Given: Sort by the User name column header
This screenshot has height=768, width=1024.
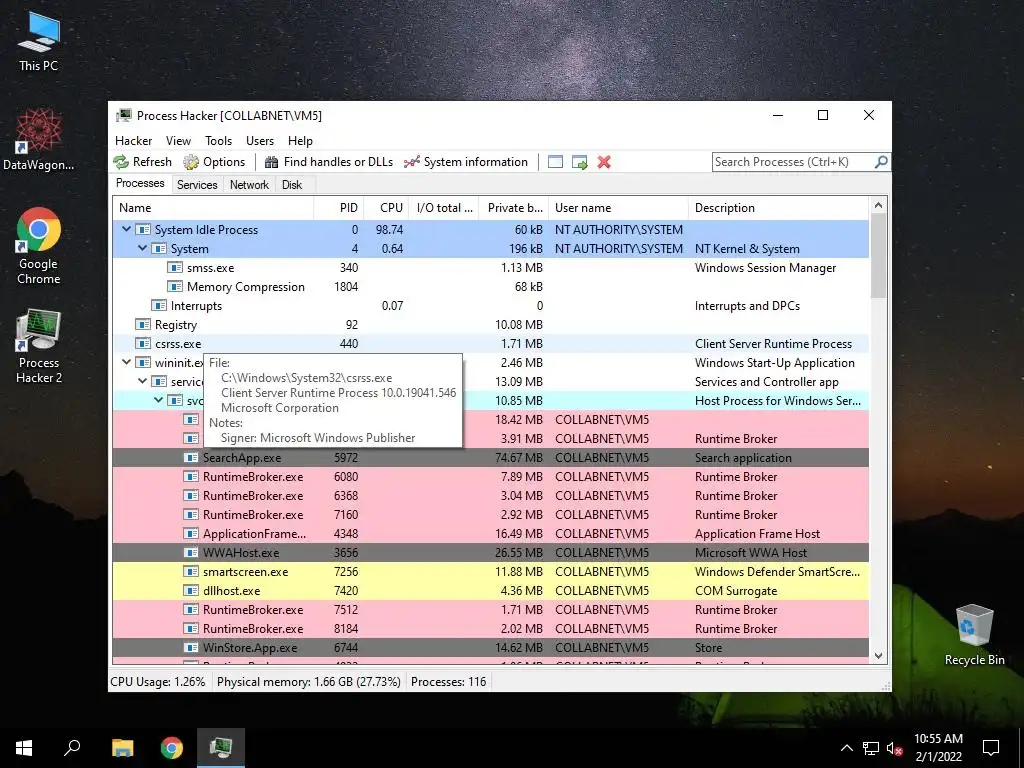Looking at the screenshot, I should (618, 208).
